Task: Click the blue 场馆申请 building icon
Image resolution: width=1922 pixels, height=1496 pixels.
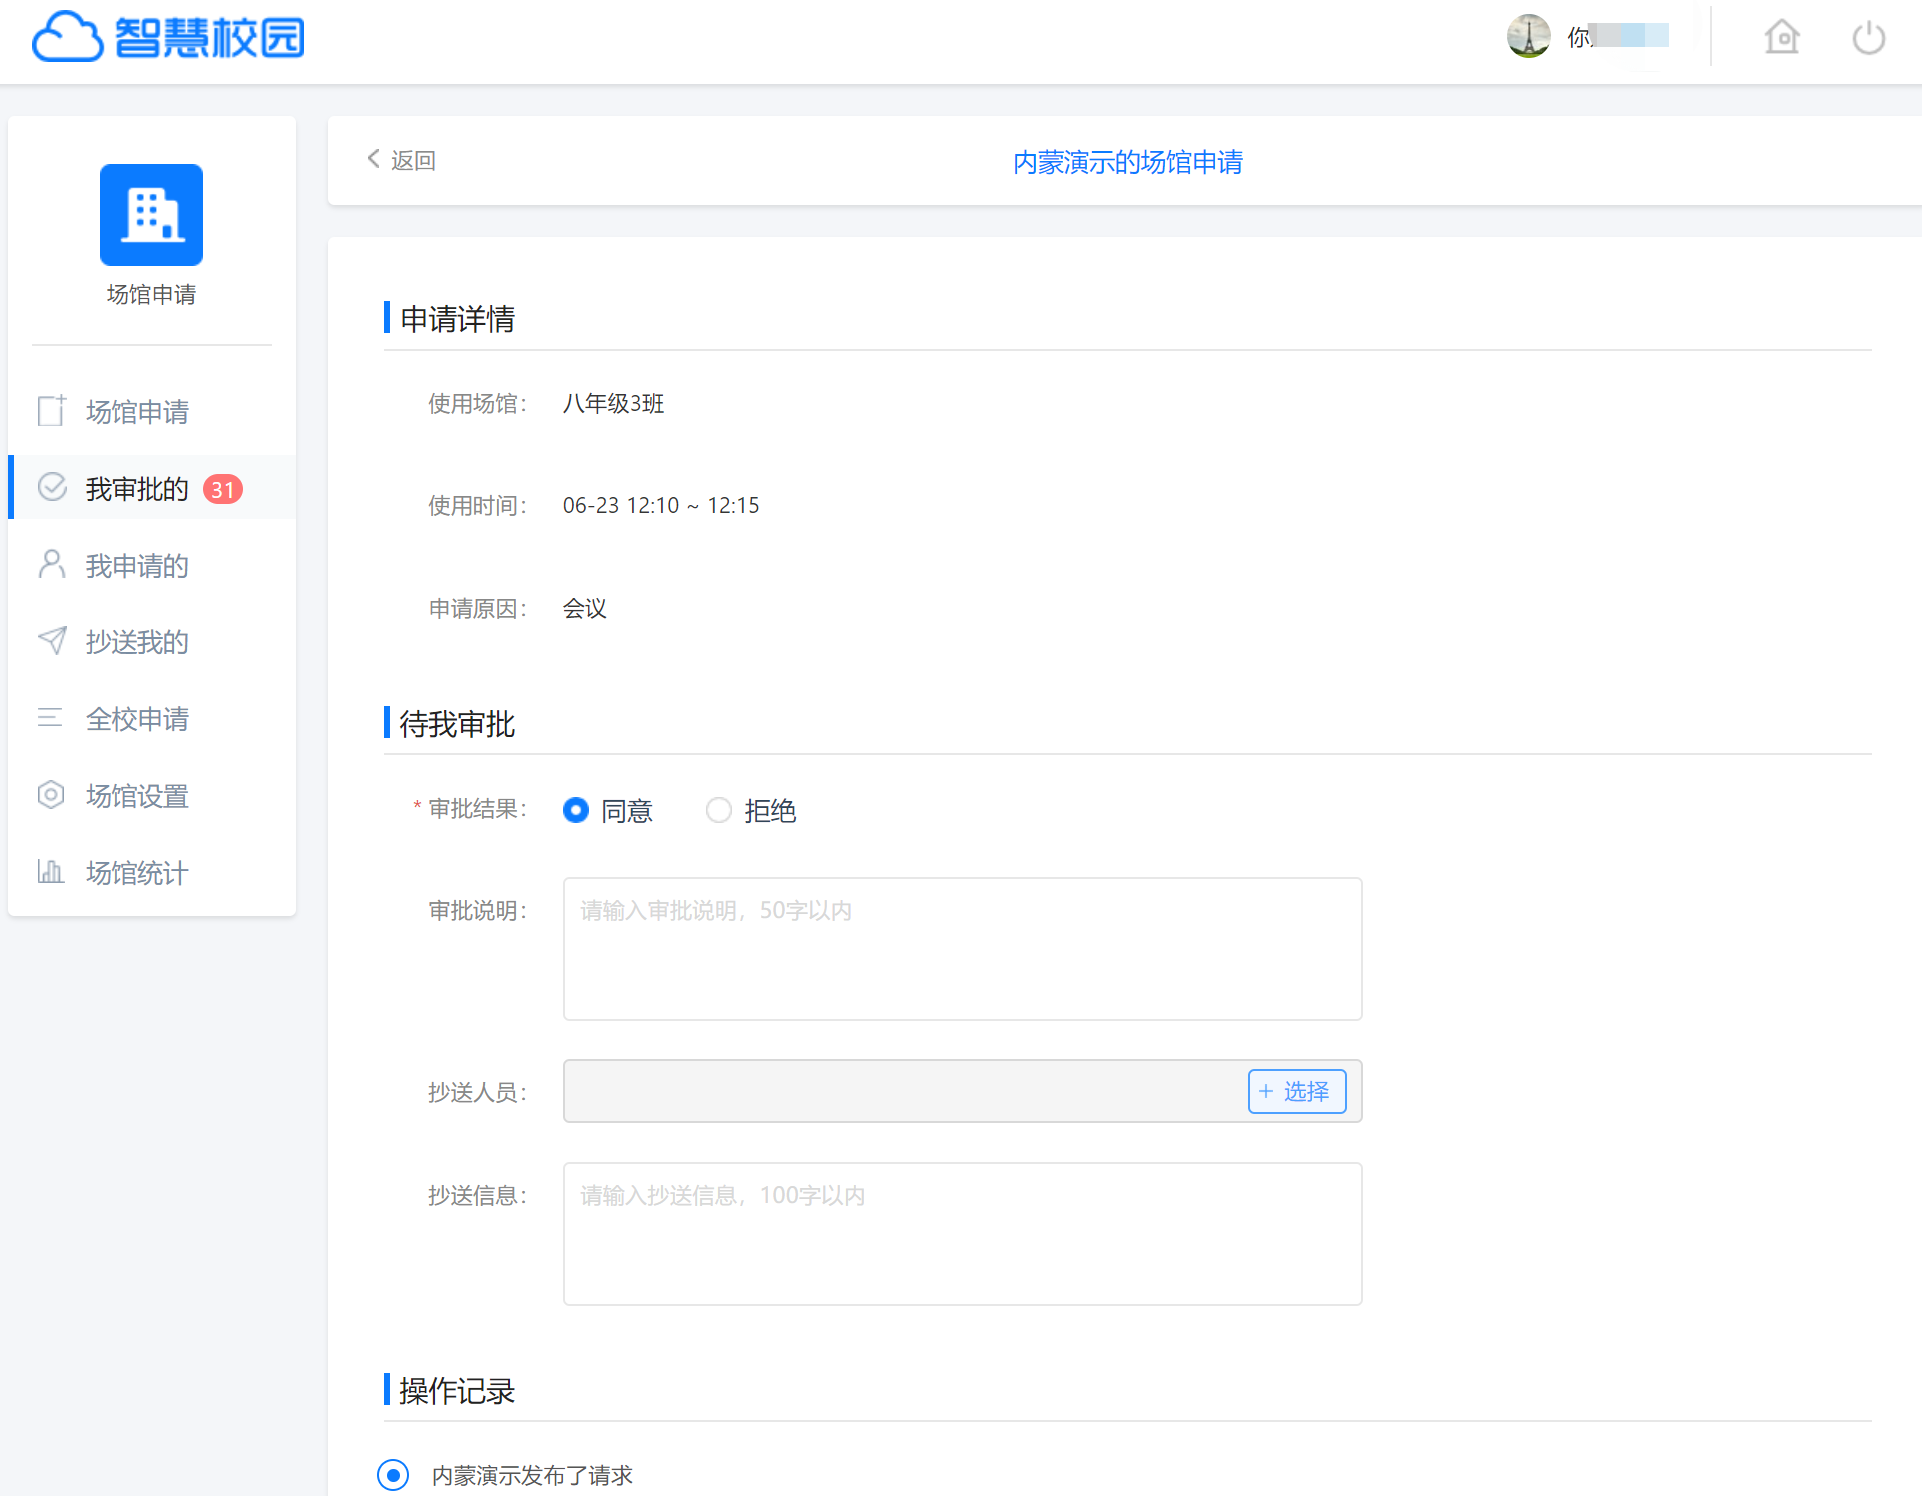Action: coord(151,215)
